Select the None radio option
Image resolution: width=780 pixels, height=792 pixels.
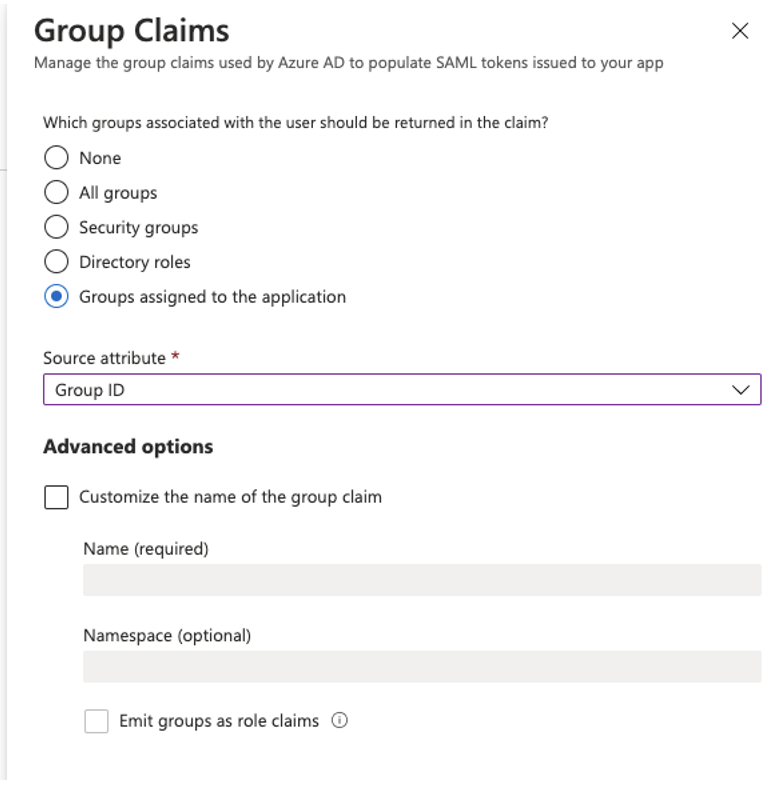(x=56, y=158)
